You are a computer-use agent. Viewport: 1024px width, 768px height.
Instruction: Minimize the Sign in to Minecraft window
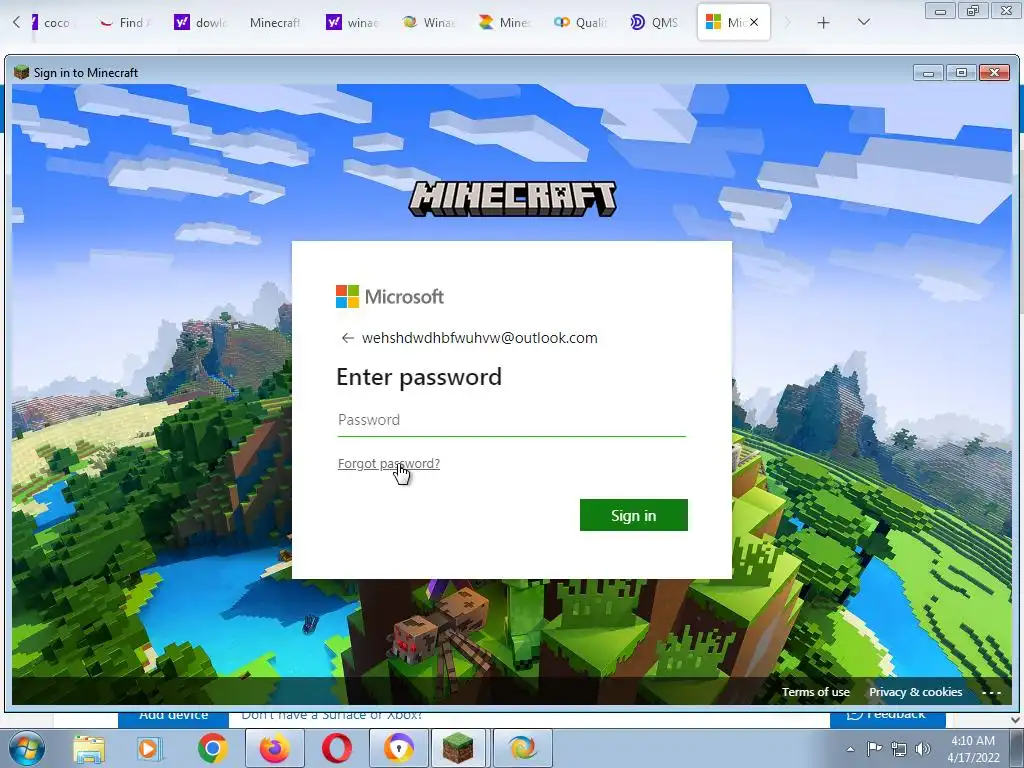point(928,72)
